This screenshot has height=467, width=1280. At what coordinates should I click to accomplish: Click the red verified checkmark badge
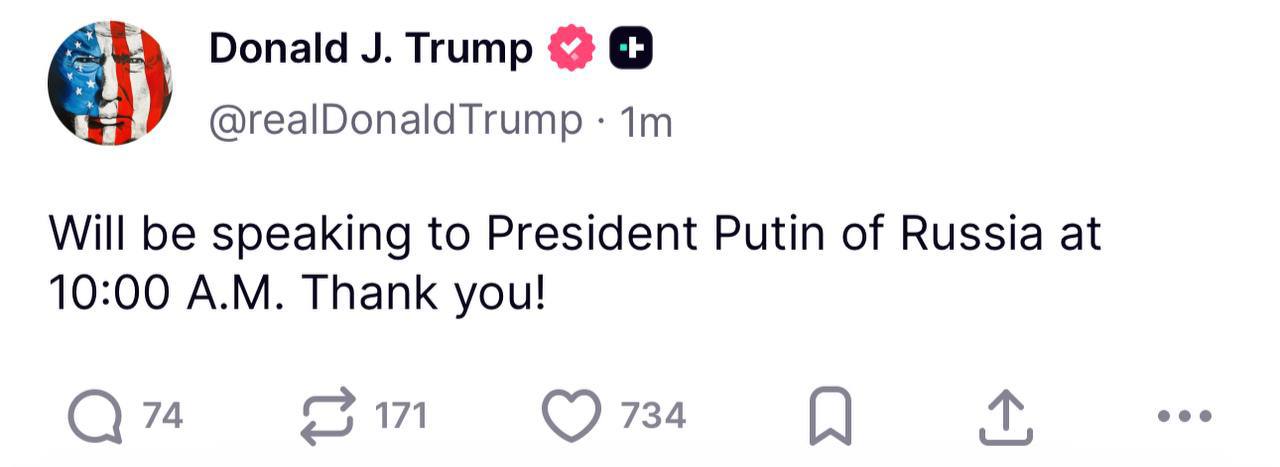(572, 47)
